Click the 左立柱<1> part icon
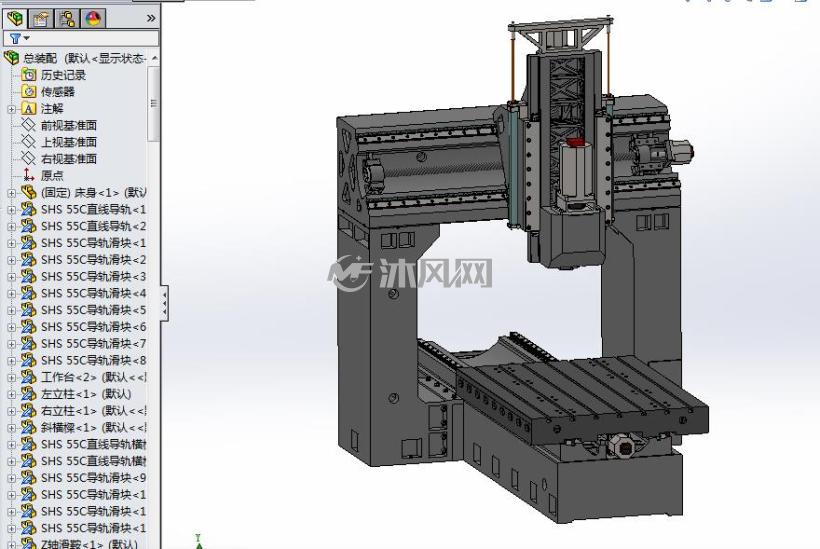This screenshot has width=820, height=549. point(28,393)
